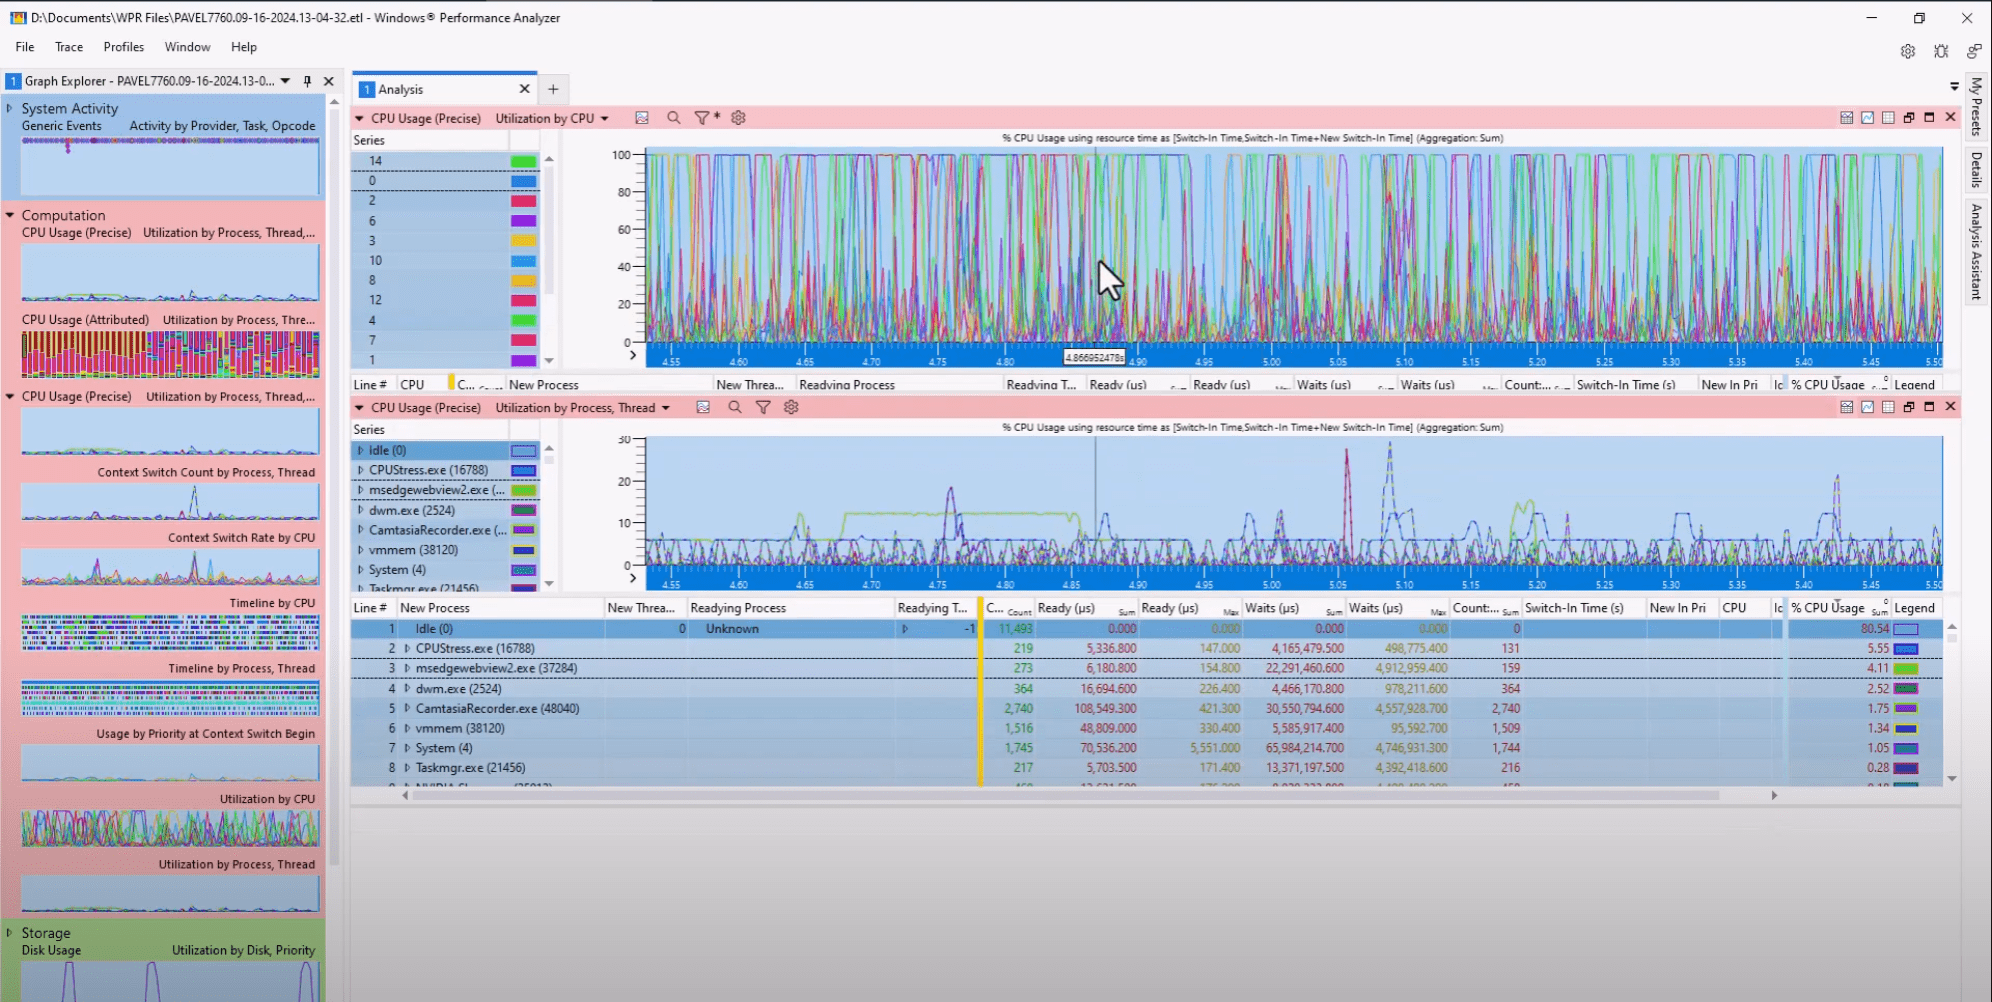The height and width of the screenshot is (1002, 1992).
Task: Open the Profiles menu
Action: point(124,47)
